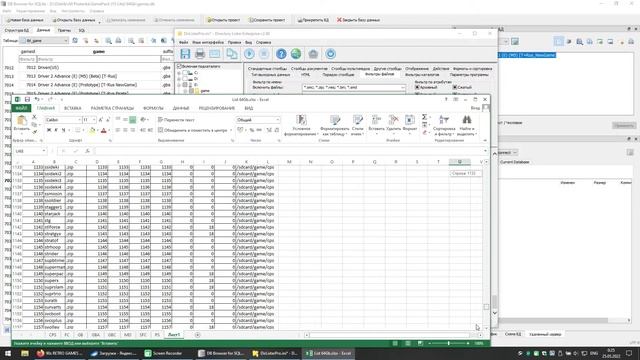
Task: Click the blue play icon in Directory Lister
Action: click(249, 54)
